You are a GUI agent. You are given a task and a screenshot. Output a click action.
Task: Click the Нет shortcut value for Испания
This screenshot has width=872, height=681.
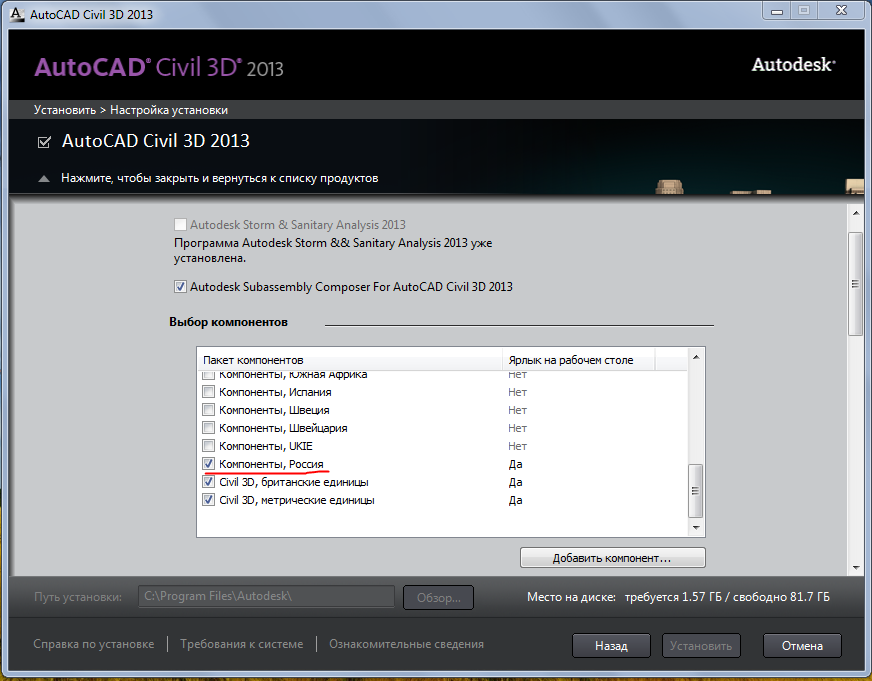tap(517, 392)
